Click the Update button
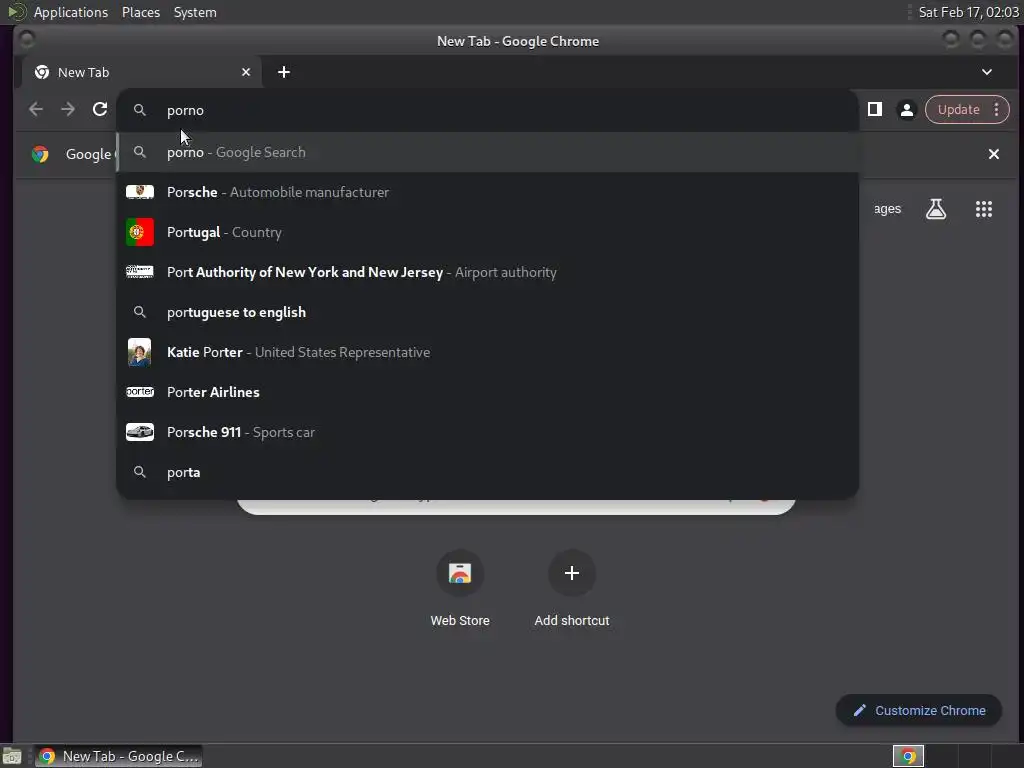This screenshot has height=768, width=1024. point(958,110)
